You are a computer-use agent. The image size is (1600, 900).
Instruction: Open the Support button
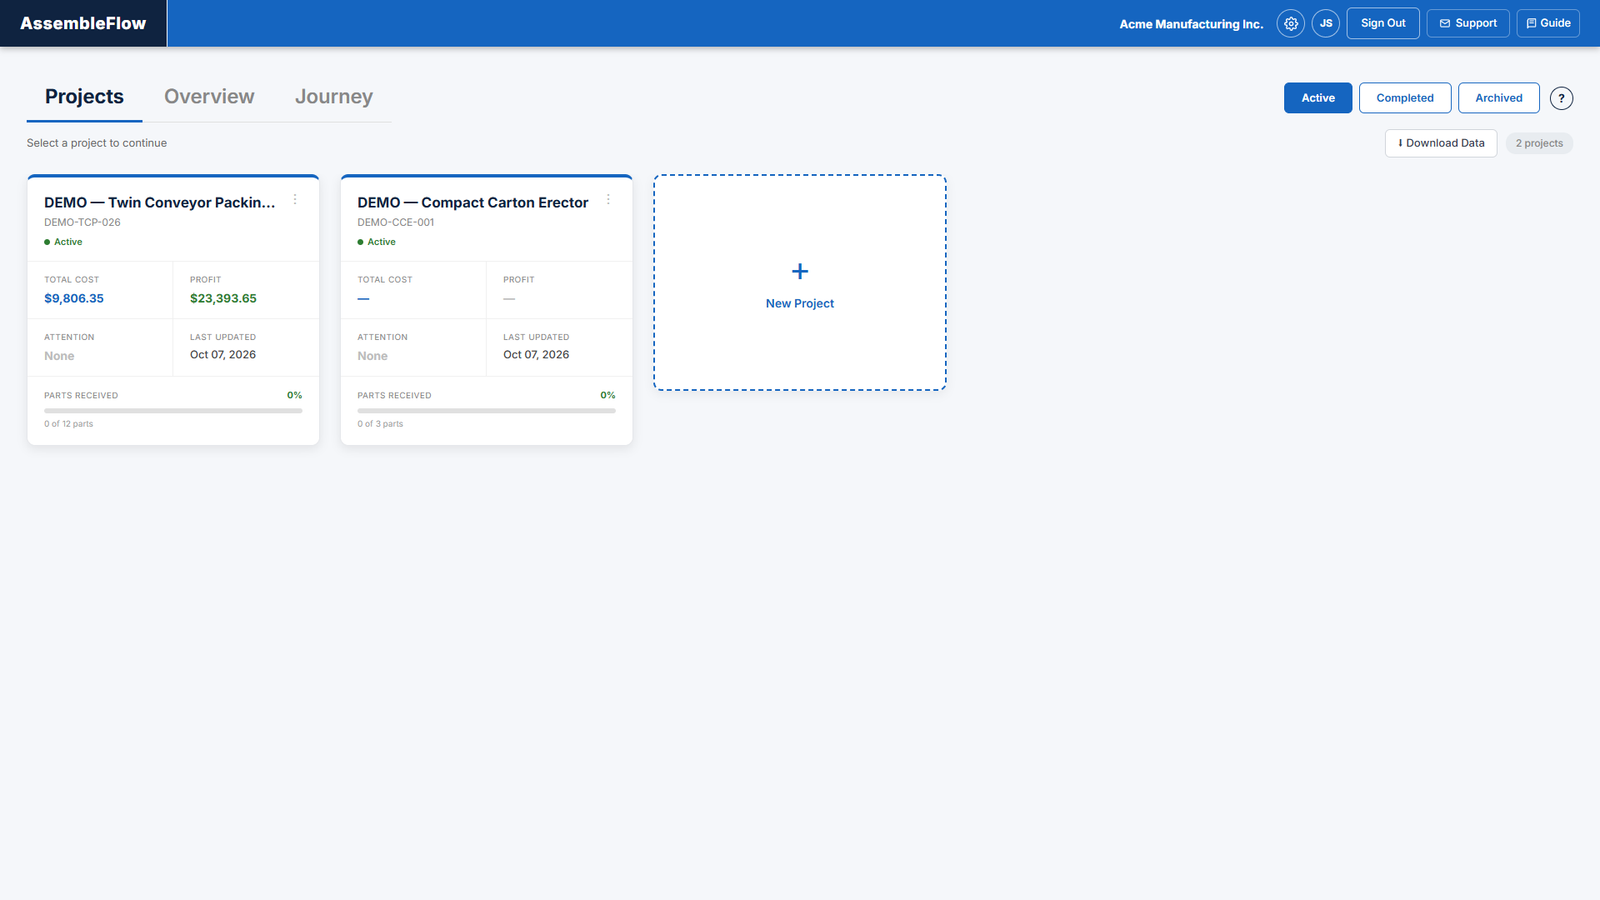coord(1468,23)
